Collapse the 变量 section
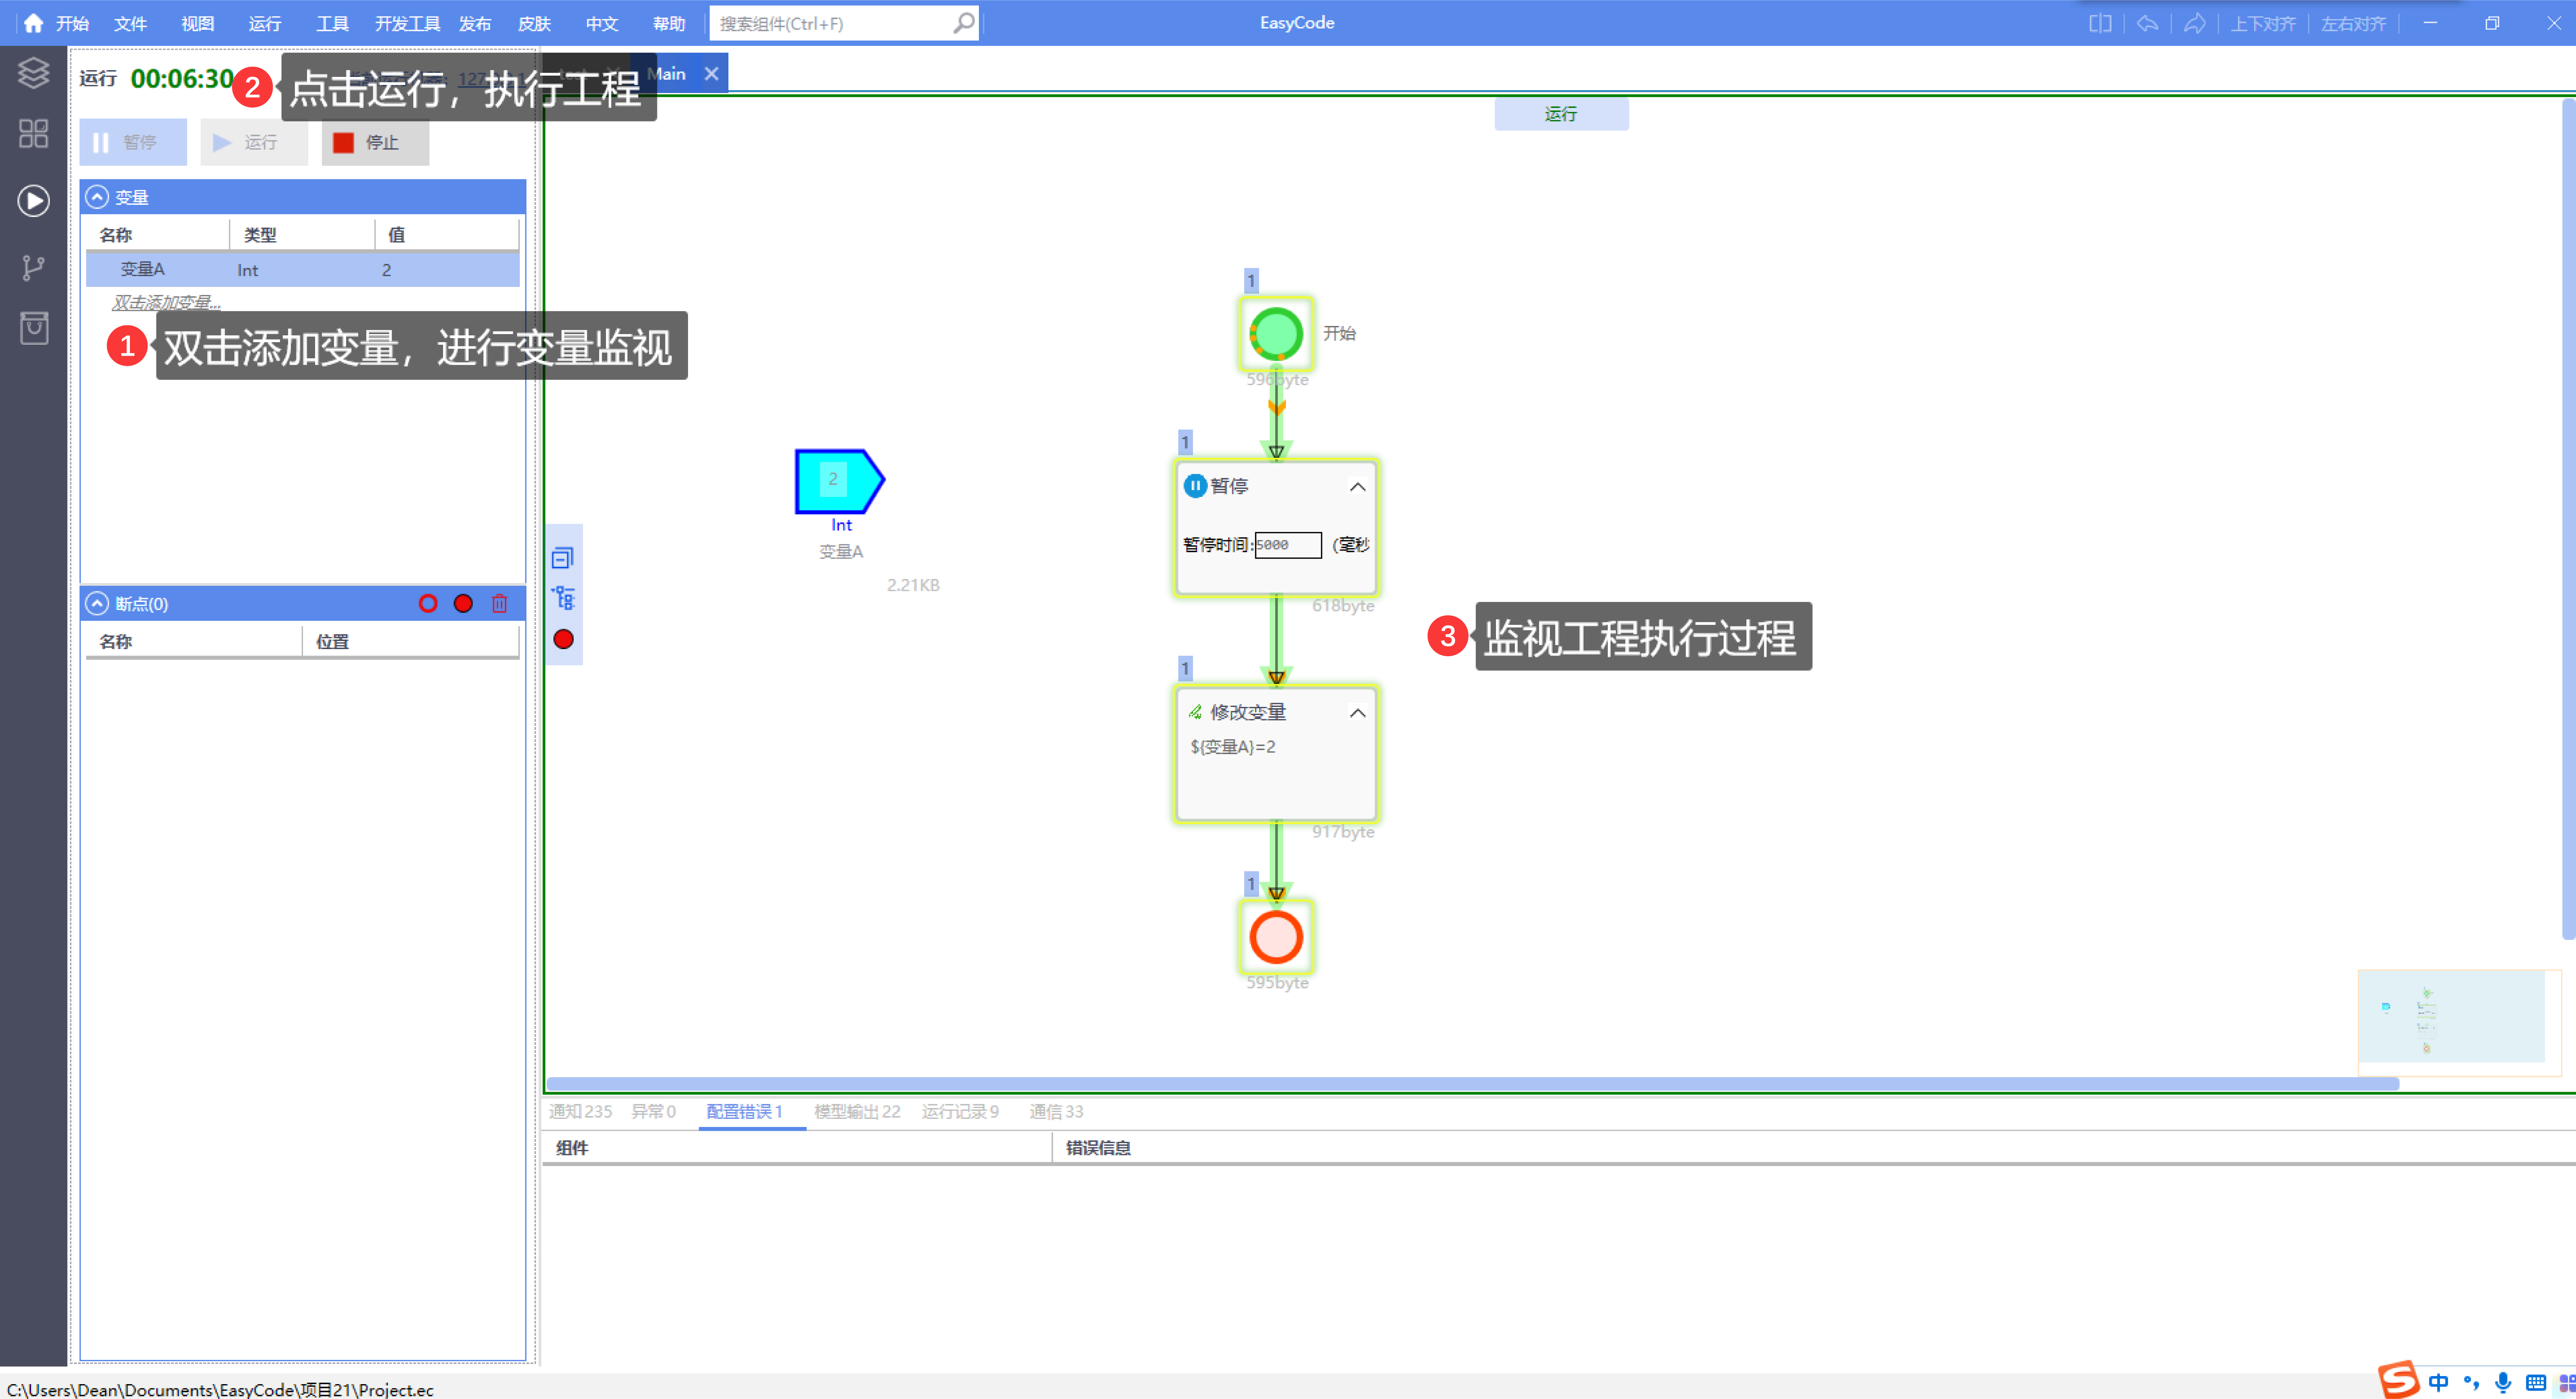2576x1399 pixels. coord(97,197)
